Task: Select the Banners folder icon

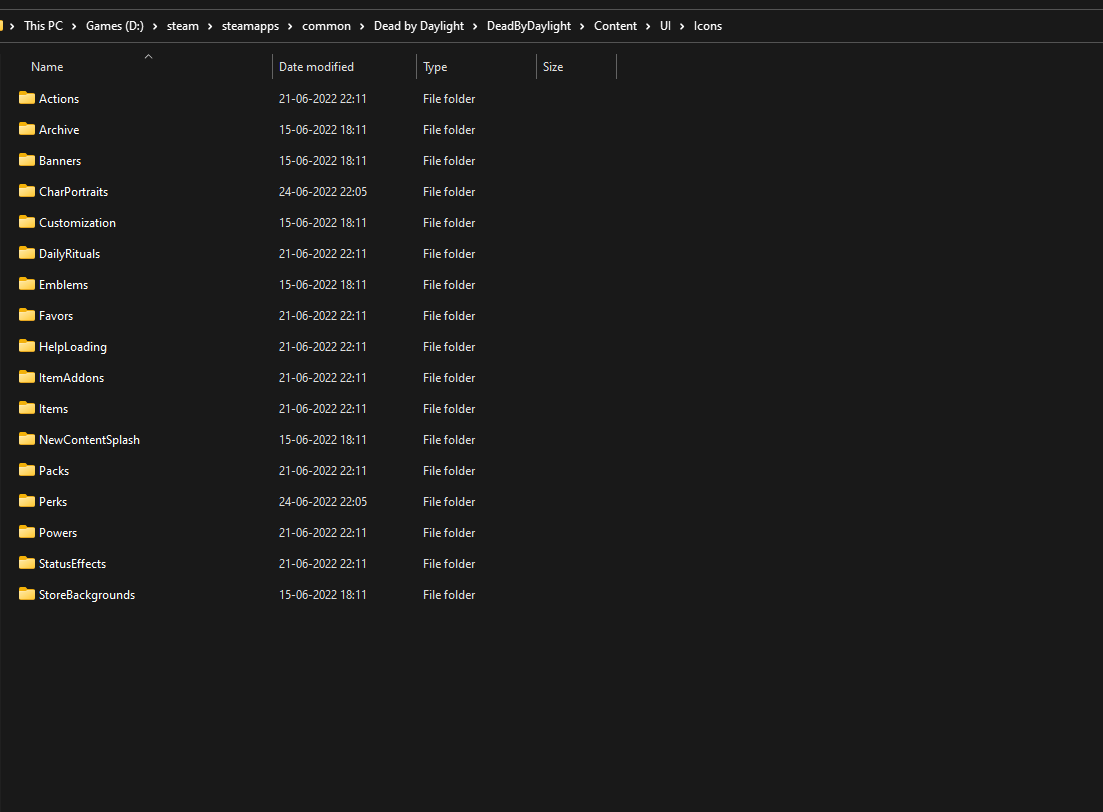Action: coord(27,160)
